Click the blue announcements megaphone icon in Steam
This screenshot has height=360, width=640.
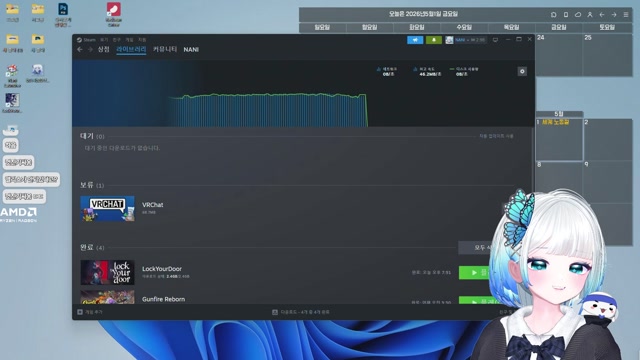415,40
